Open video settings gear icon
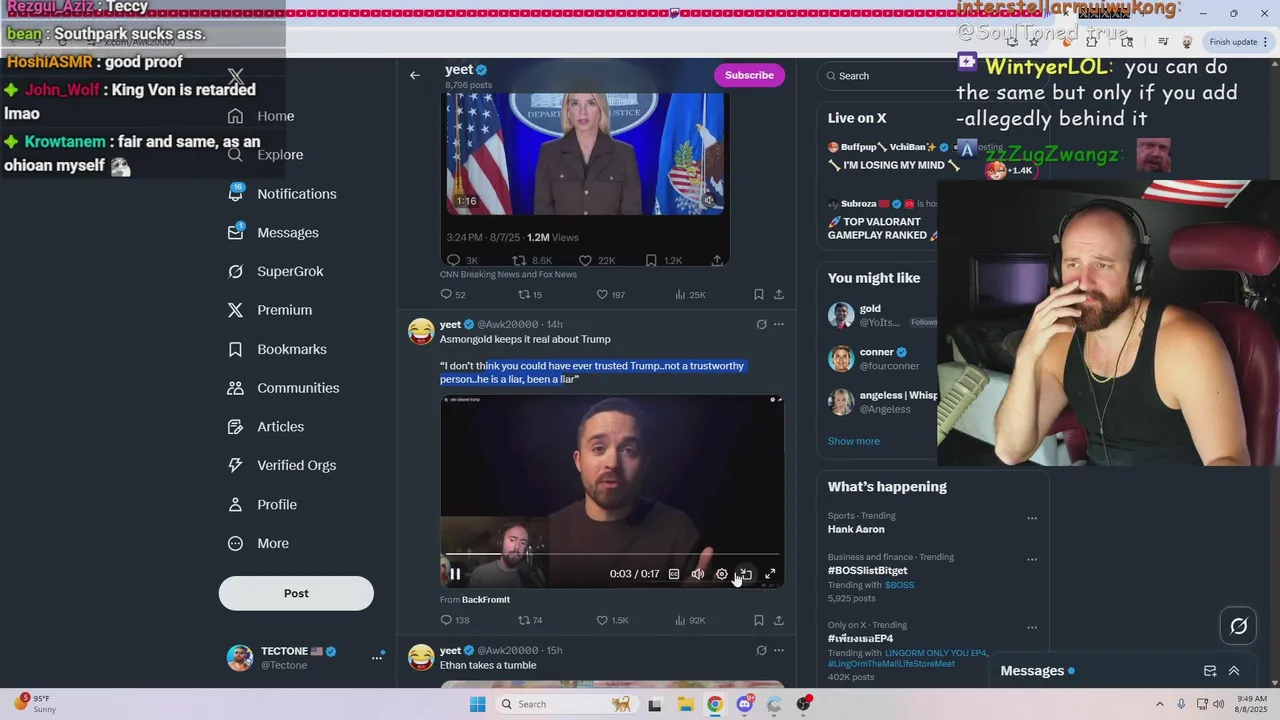Viewport: 1280px width, 720px height. (722, 574)
